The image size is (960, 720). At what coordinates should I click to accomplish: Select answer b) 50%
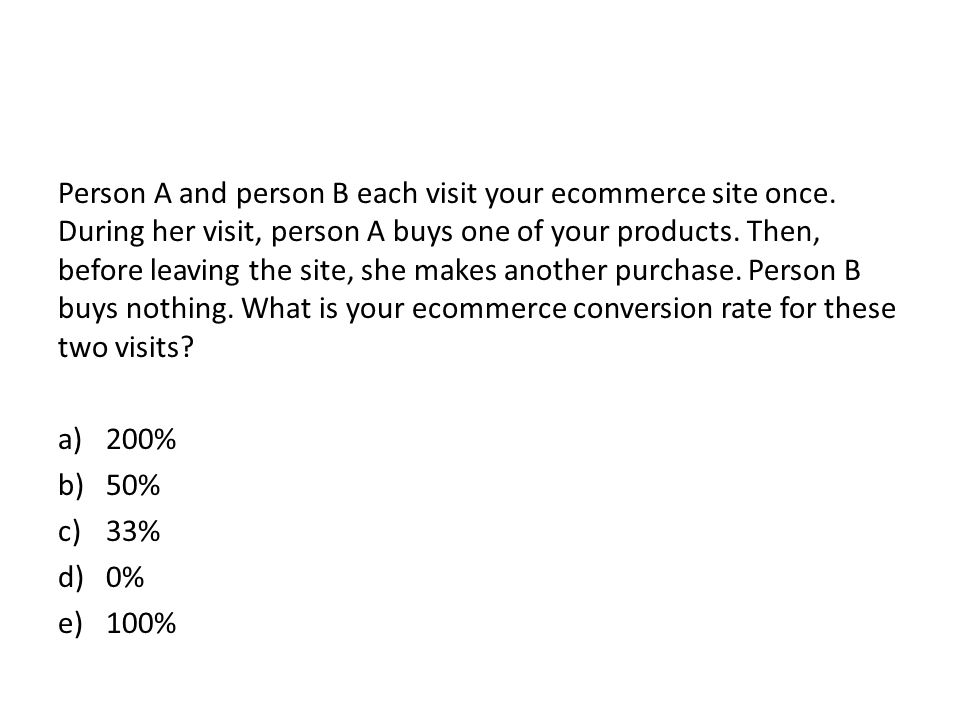109,486
